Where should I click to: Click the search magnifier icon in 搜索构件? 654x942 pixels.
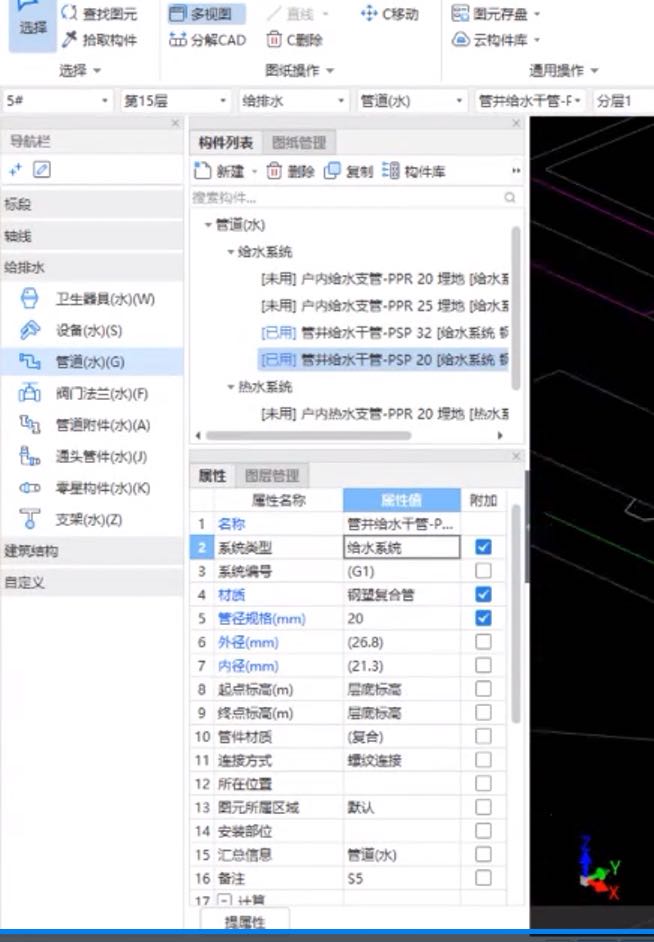[510, 197]
